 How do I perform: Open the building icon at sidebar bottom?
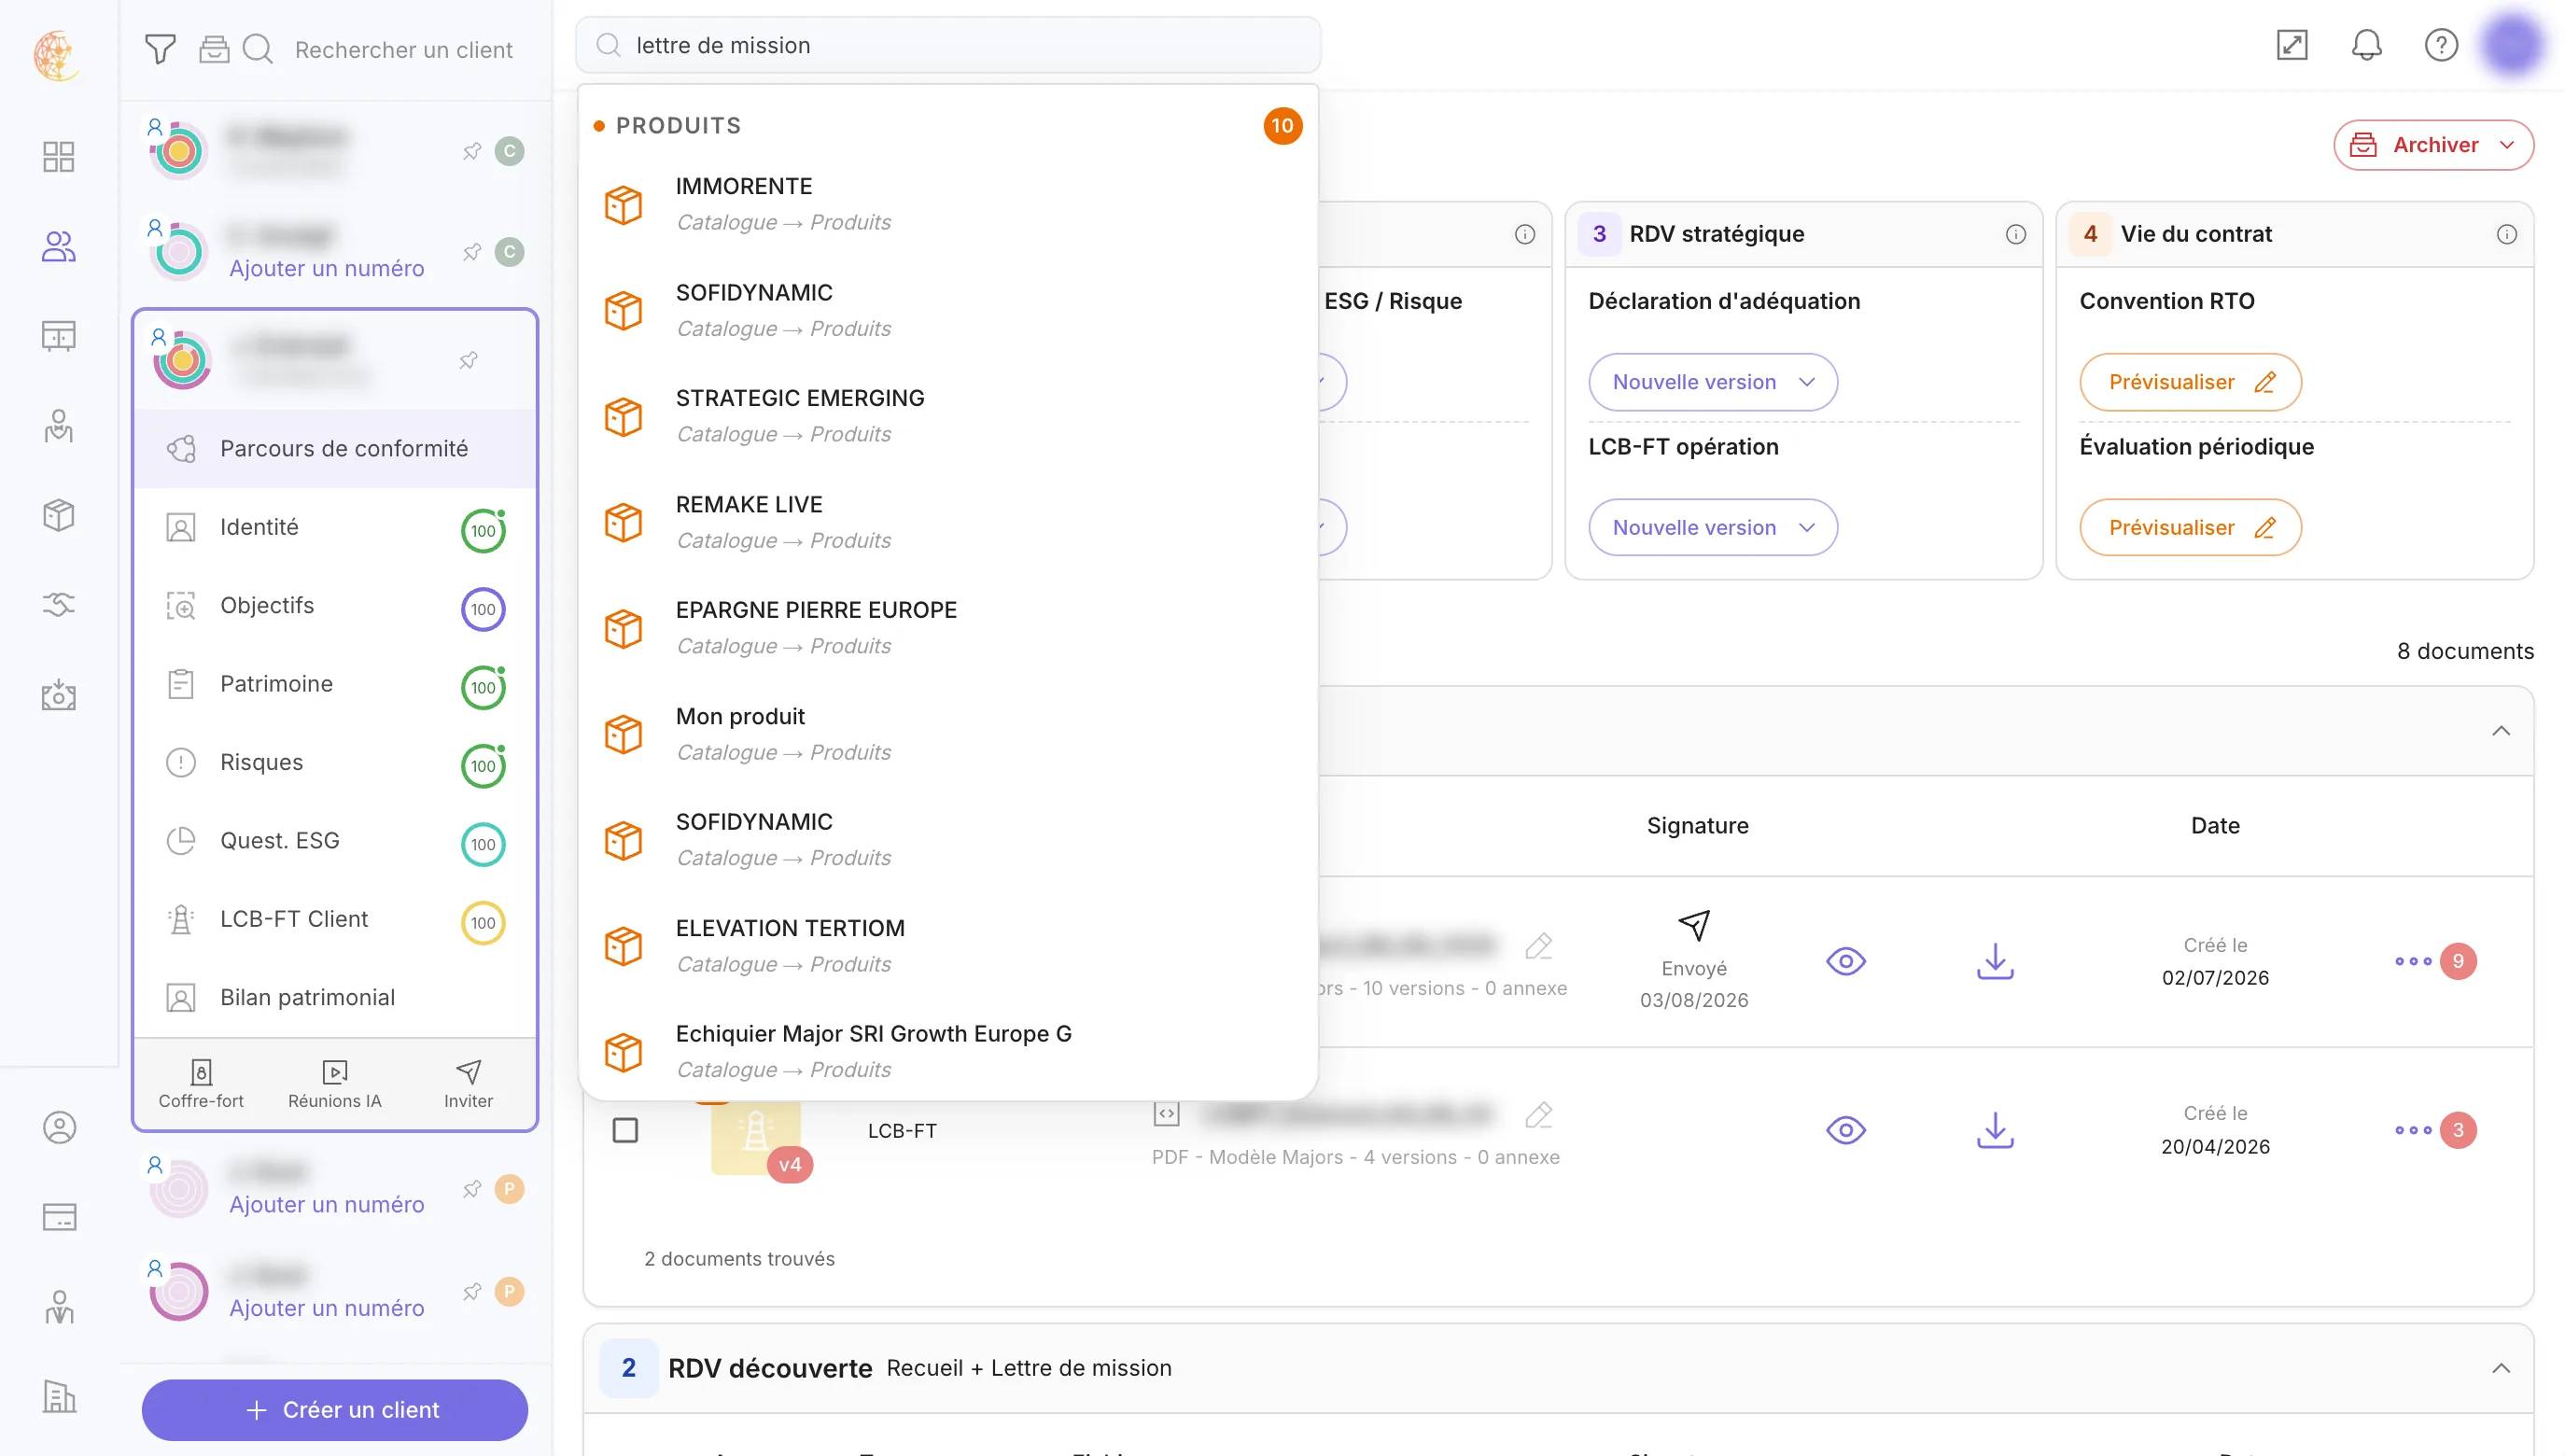59,1396
